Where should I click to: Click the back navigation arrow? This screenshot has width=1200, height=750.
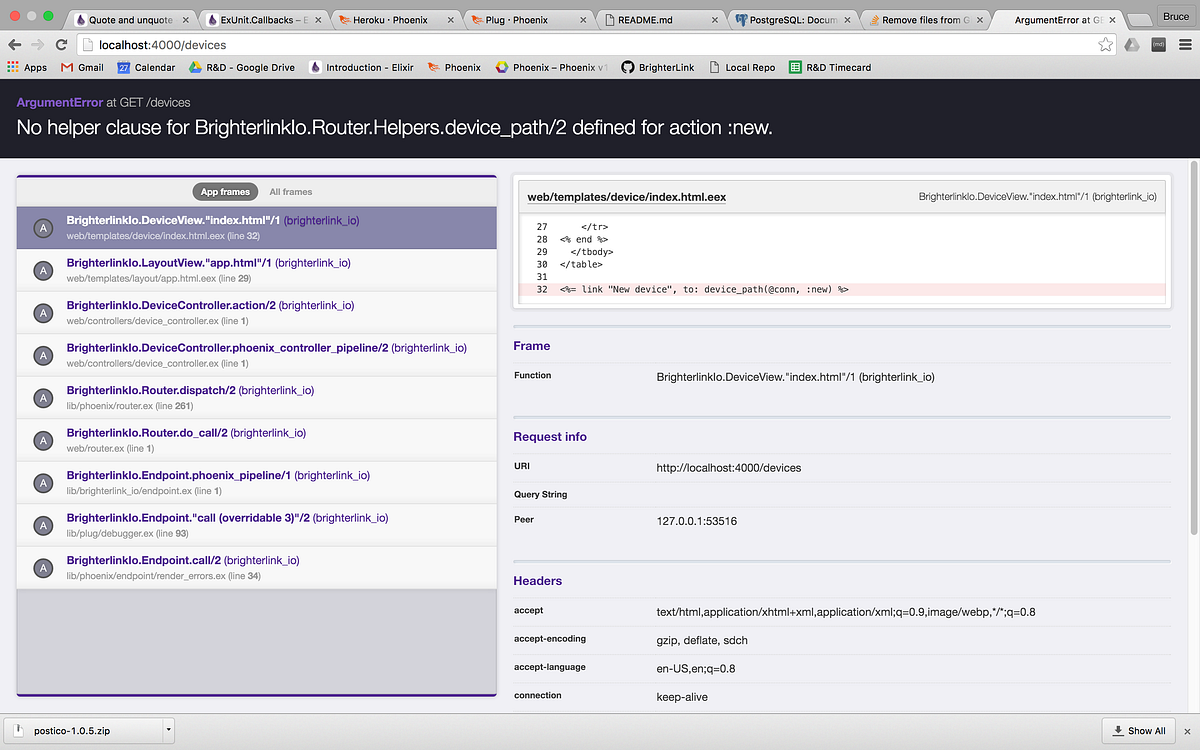(16, 45)
